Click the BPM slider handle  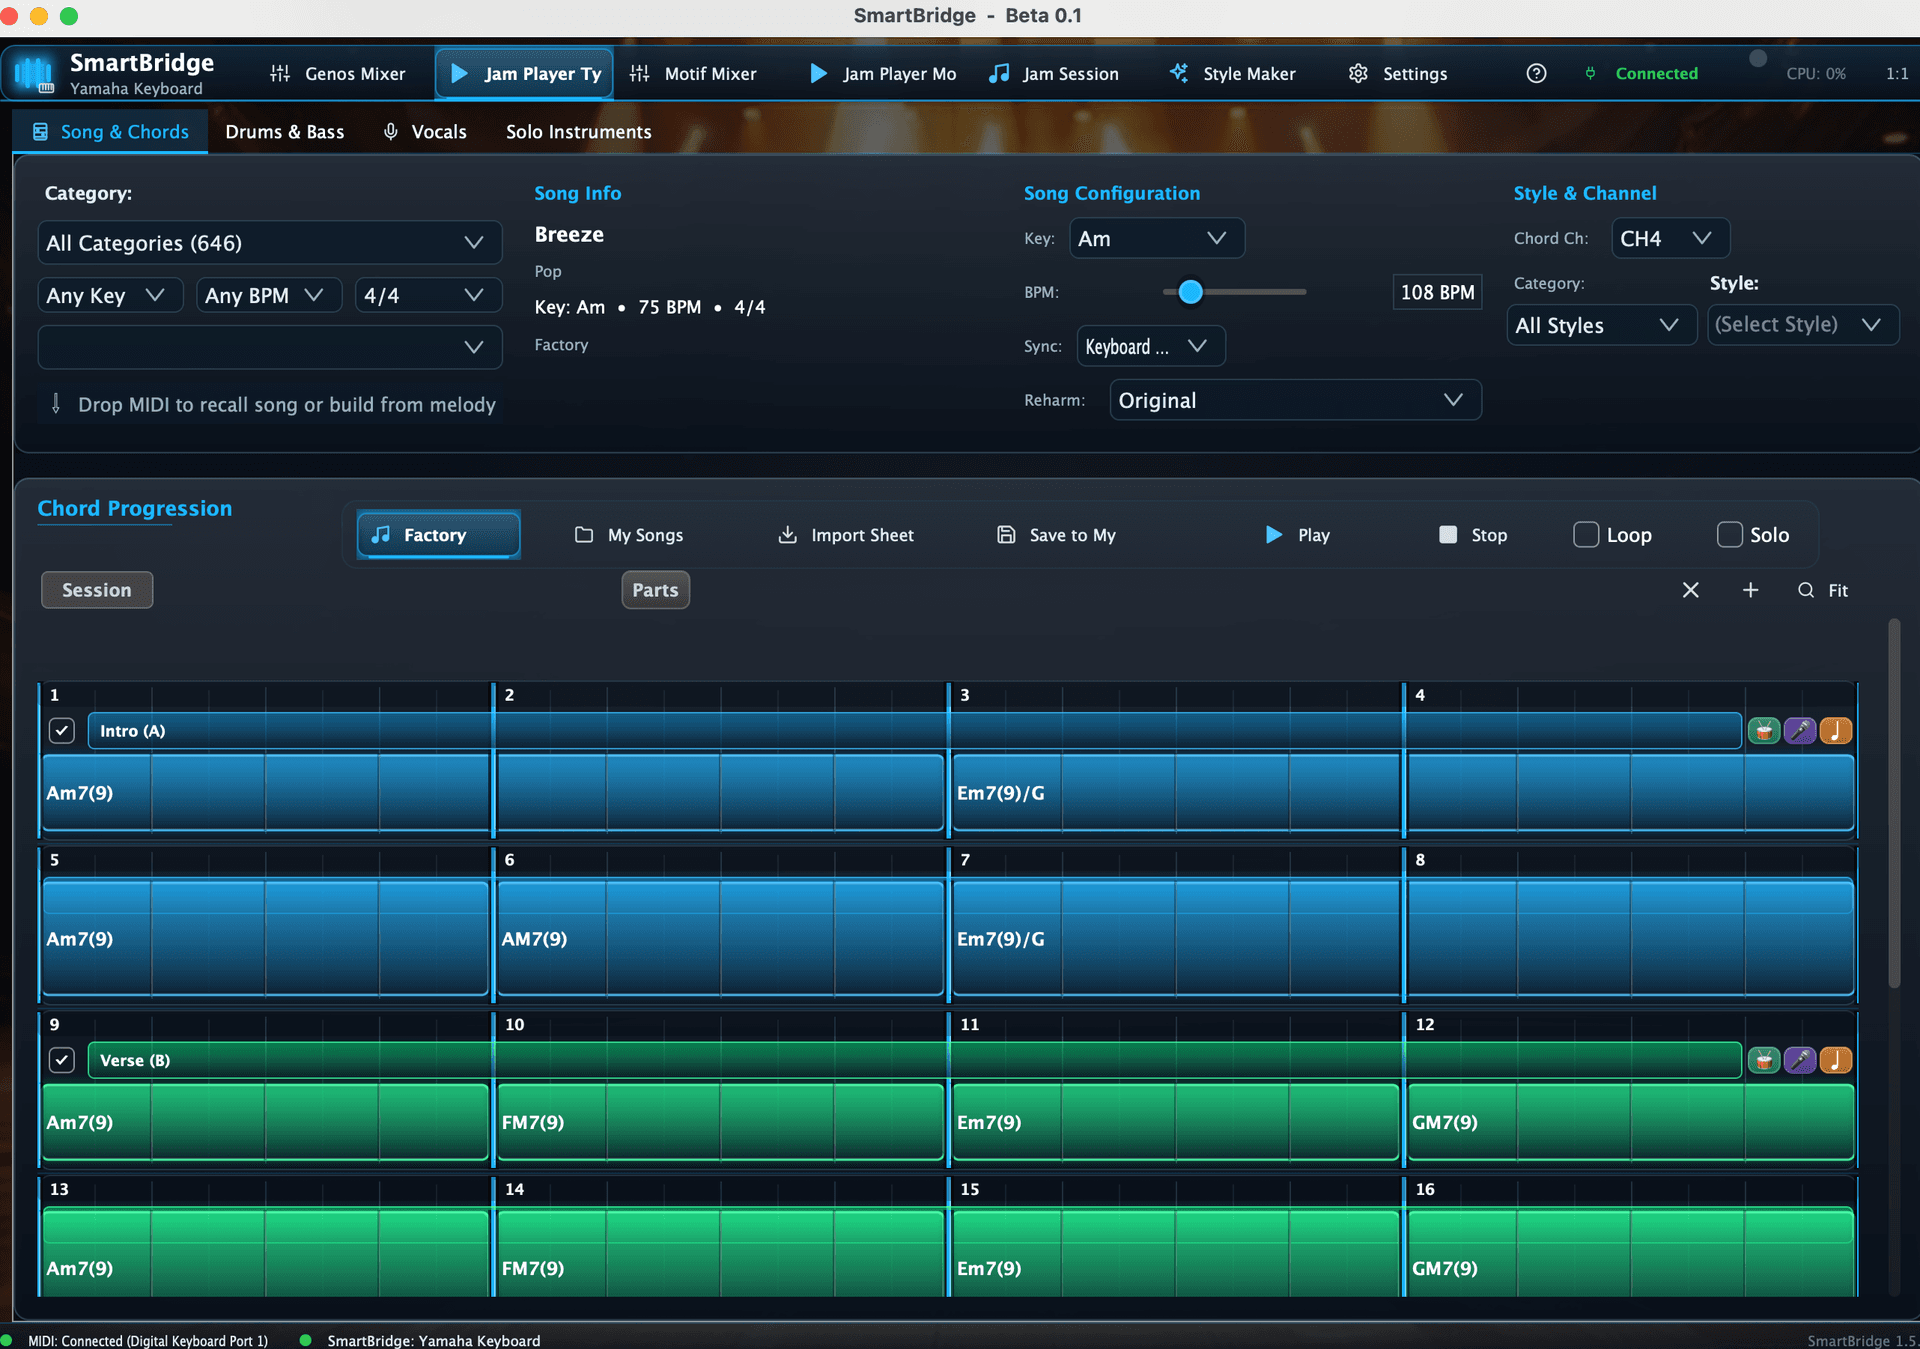click(1190, 292)
